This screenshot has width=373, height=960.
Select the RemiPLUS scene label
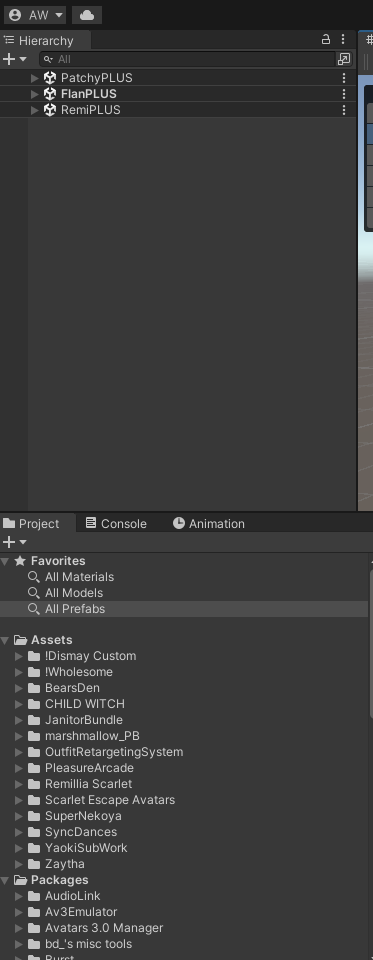tap(91, 110)
